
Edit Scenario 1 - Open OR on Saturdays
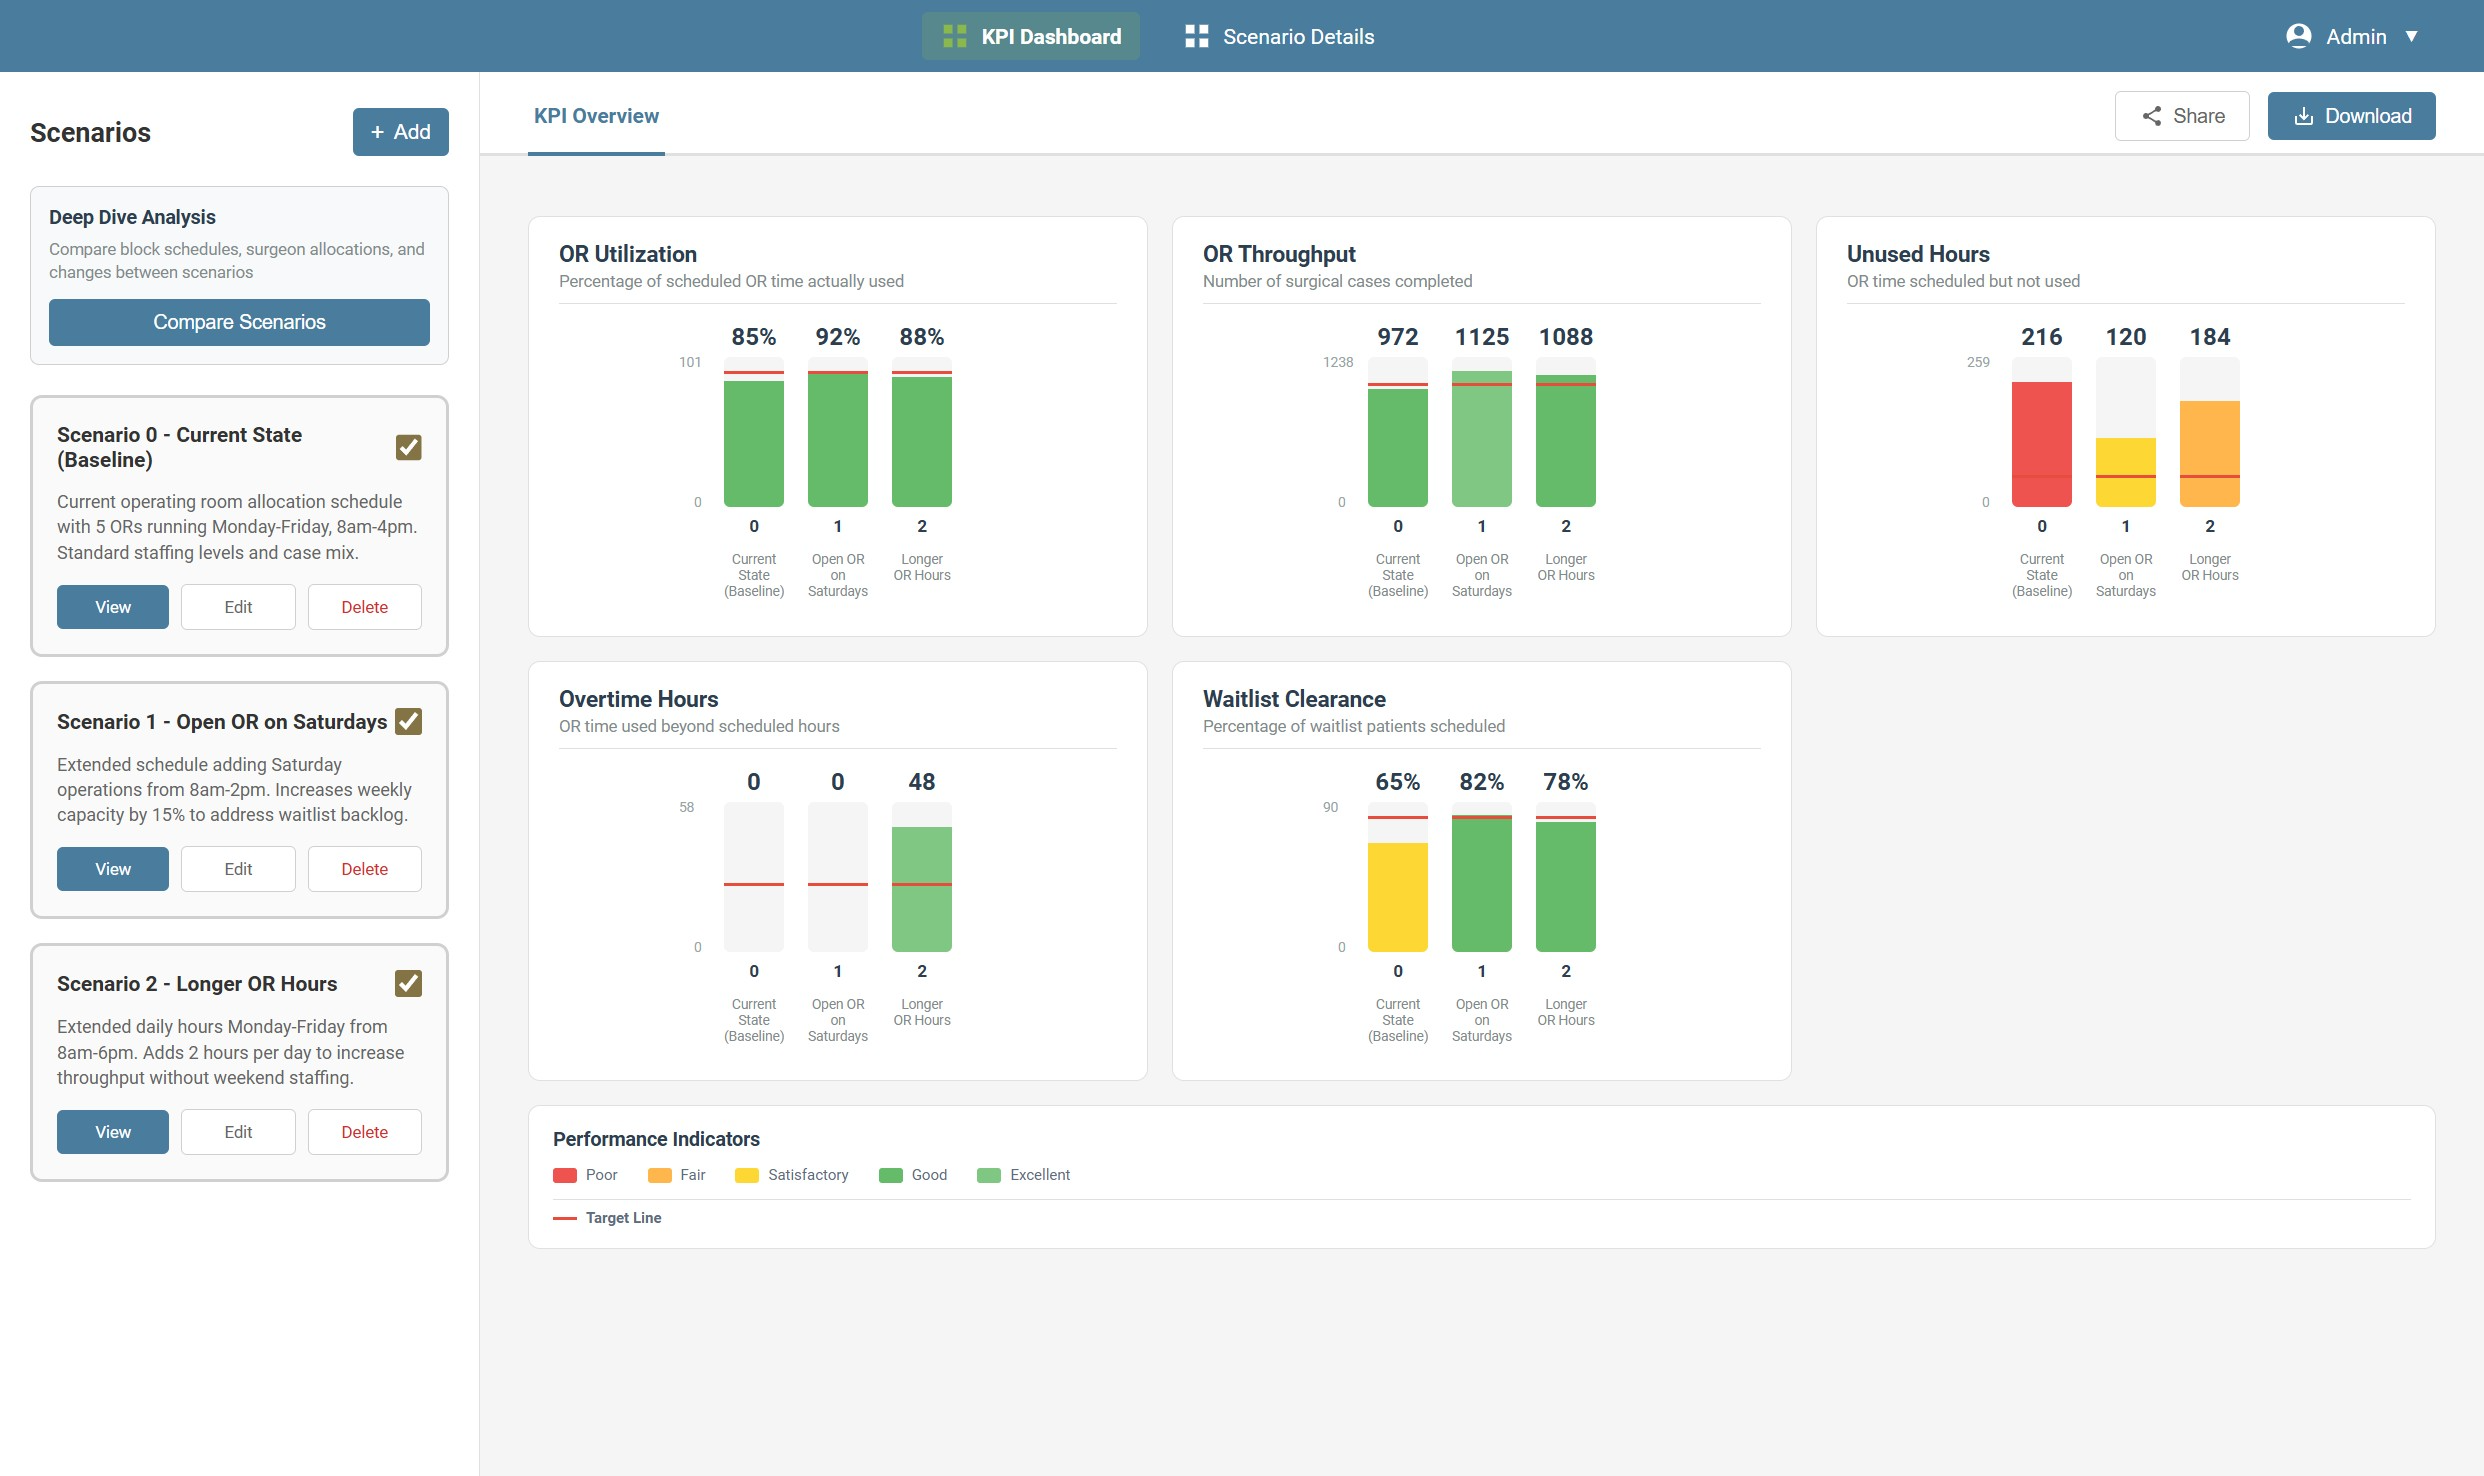238,868
